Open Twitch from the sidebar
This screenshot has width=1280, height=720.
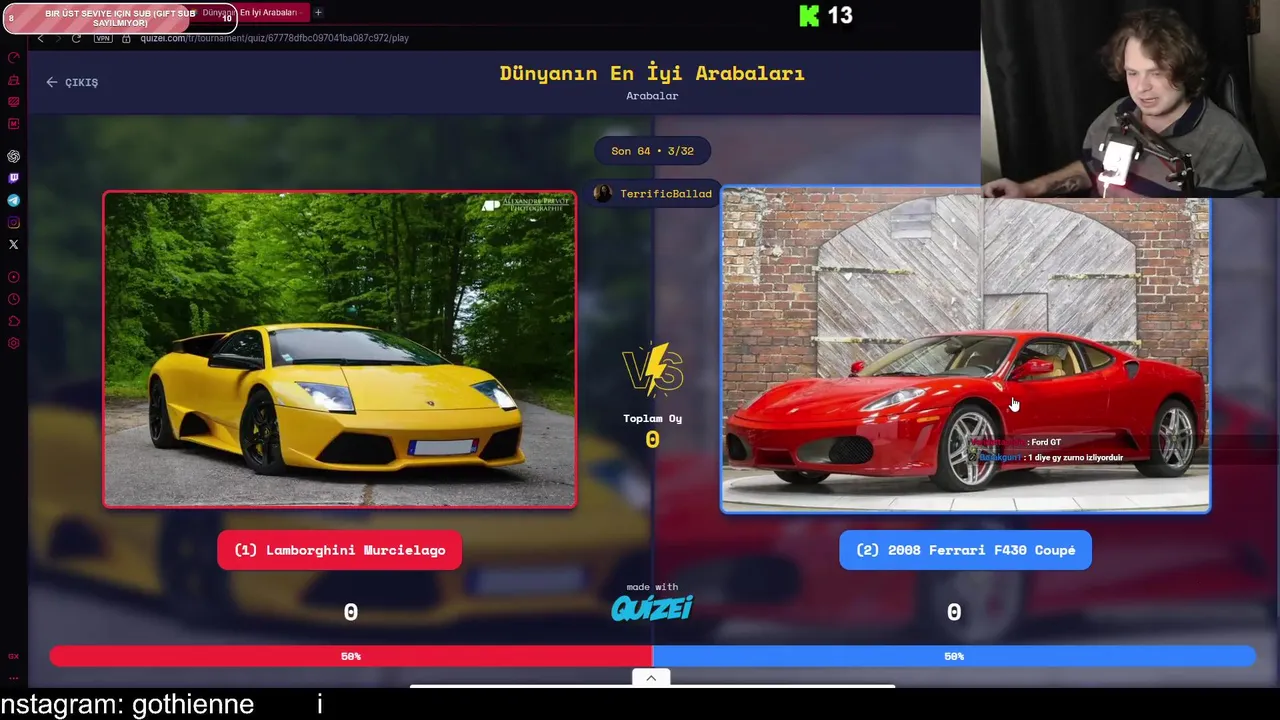(13, 178)
